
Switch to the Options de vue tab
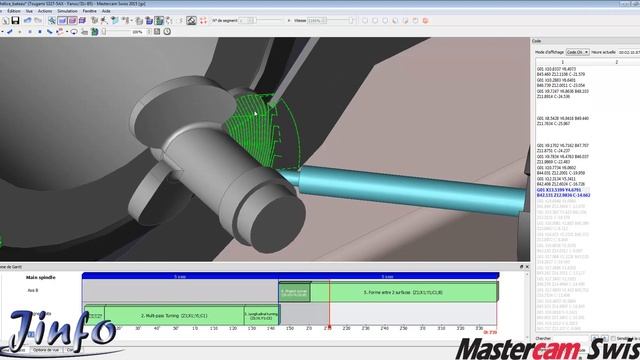[46, 350]
